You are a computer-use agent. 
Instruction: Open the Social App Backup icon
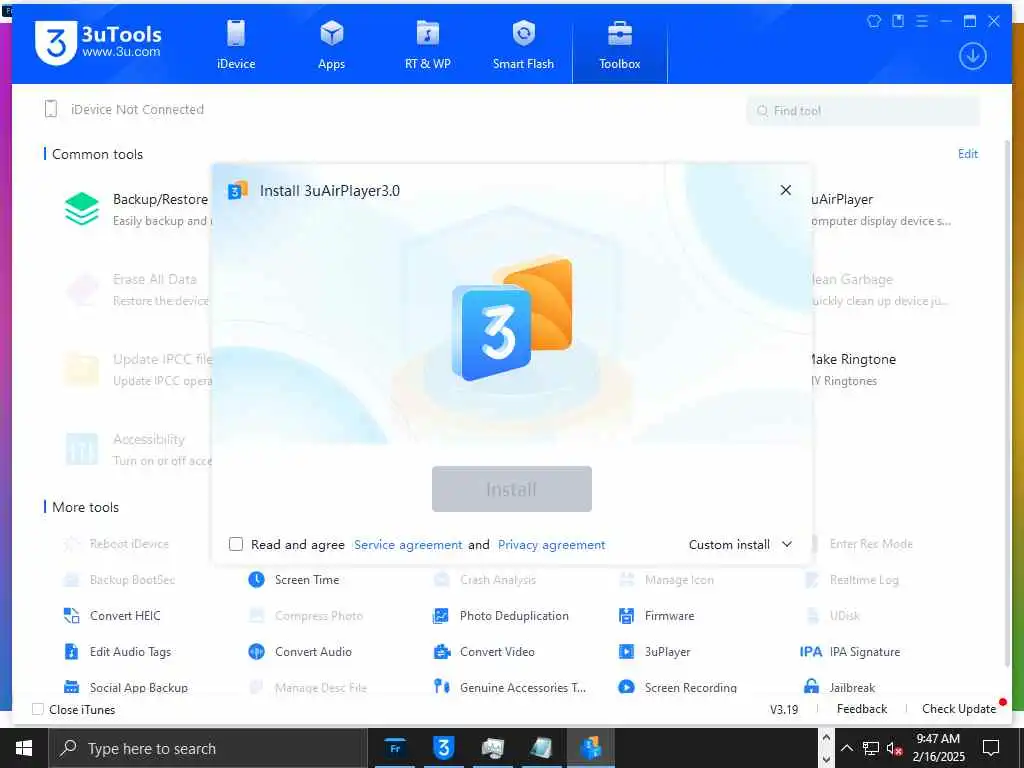pyautogui.click(x=71, y=687)
